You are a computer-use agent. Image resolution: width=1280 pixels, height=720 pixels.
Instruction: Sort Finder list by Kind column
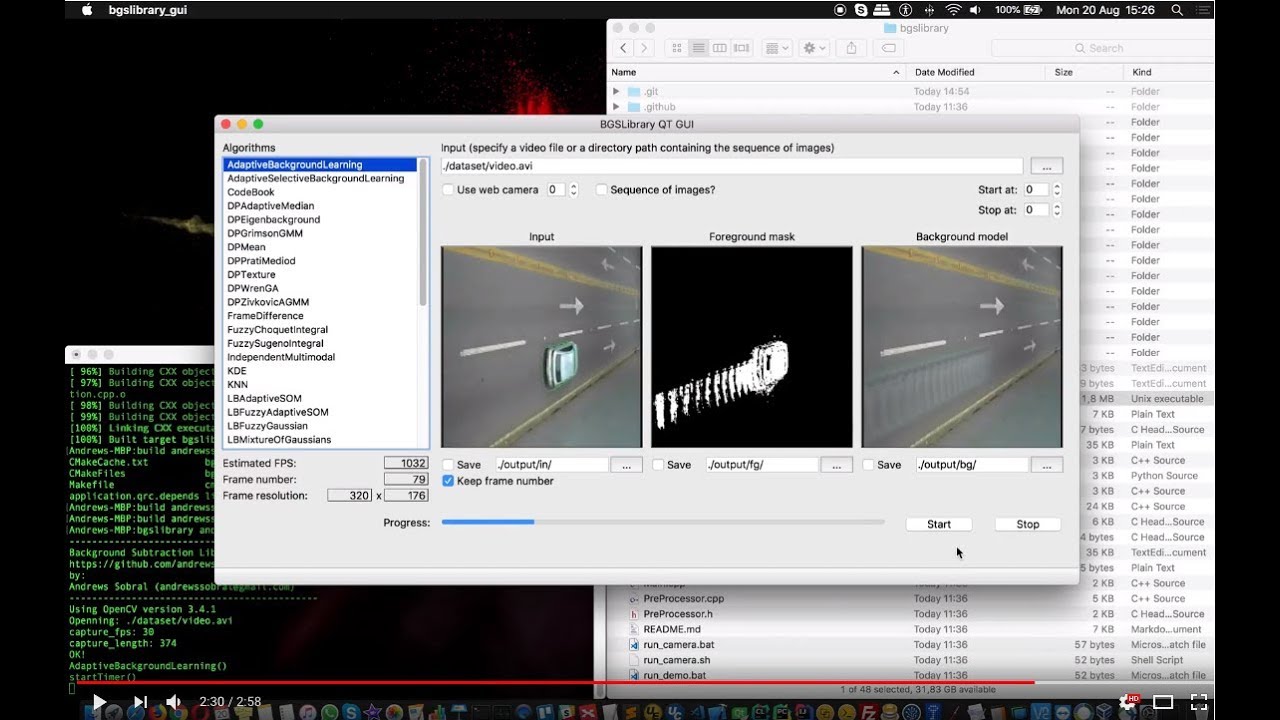(x=1168, y=72)
